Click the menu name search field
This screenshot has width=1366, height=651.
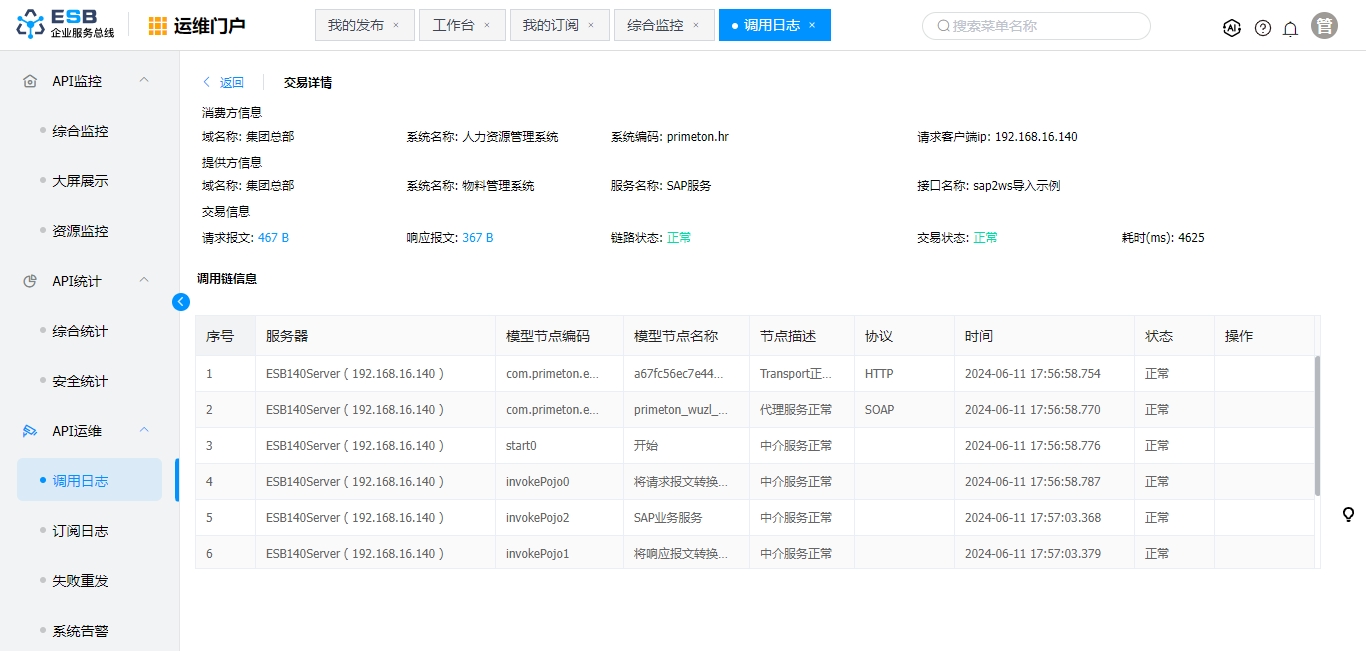click(1040, 26)
